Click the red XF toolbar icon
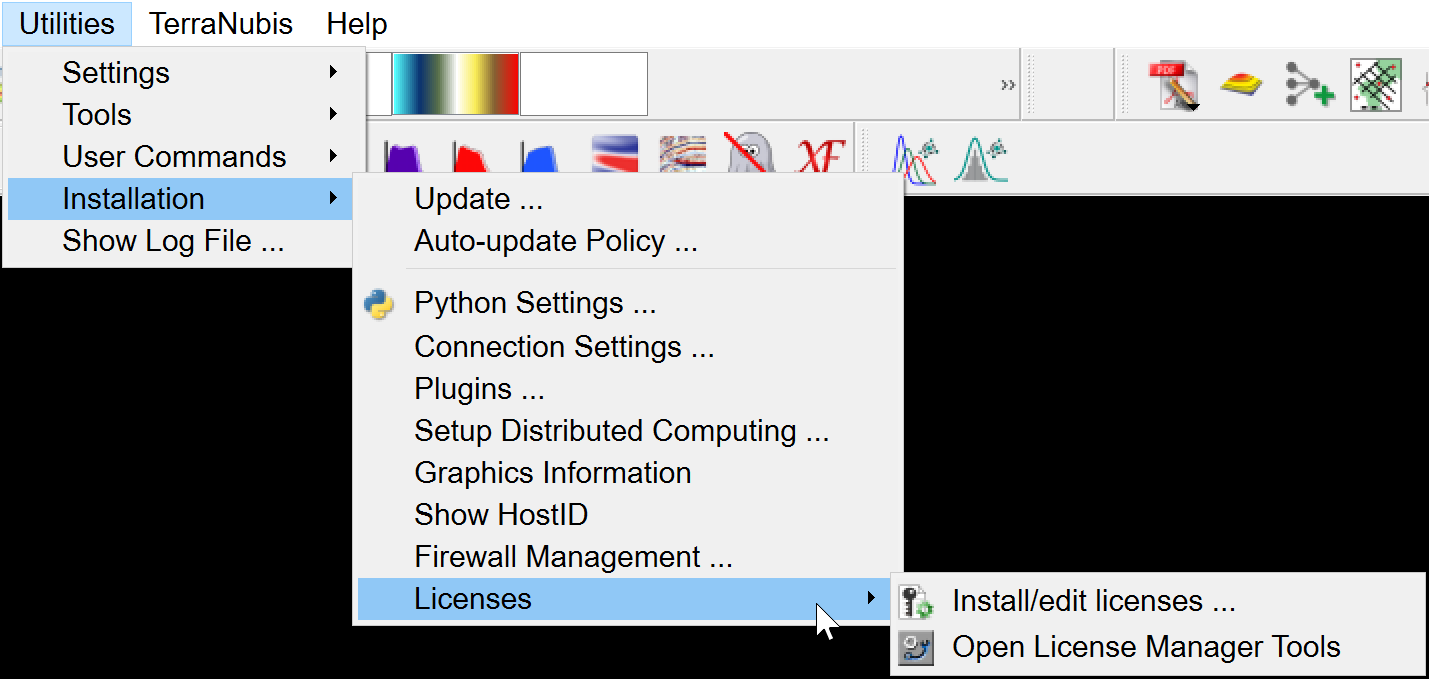The height and width of the screenshot is (679, 1429). (820, 157)
